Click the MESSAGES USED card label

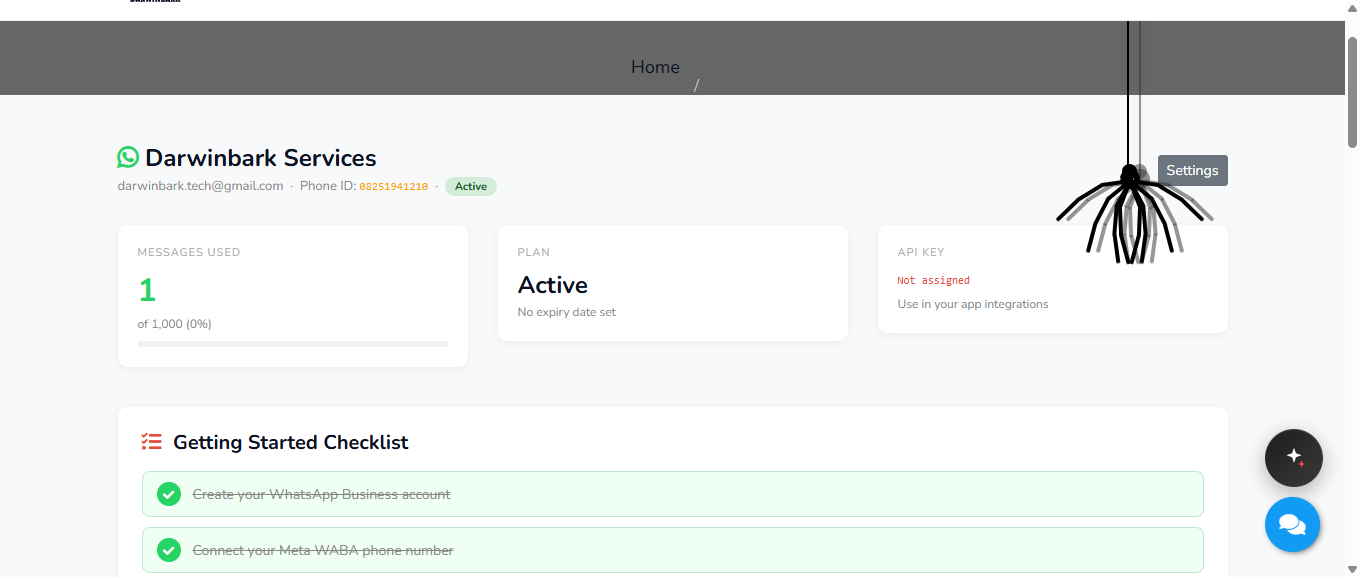189,252
